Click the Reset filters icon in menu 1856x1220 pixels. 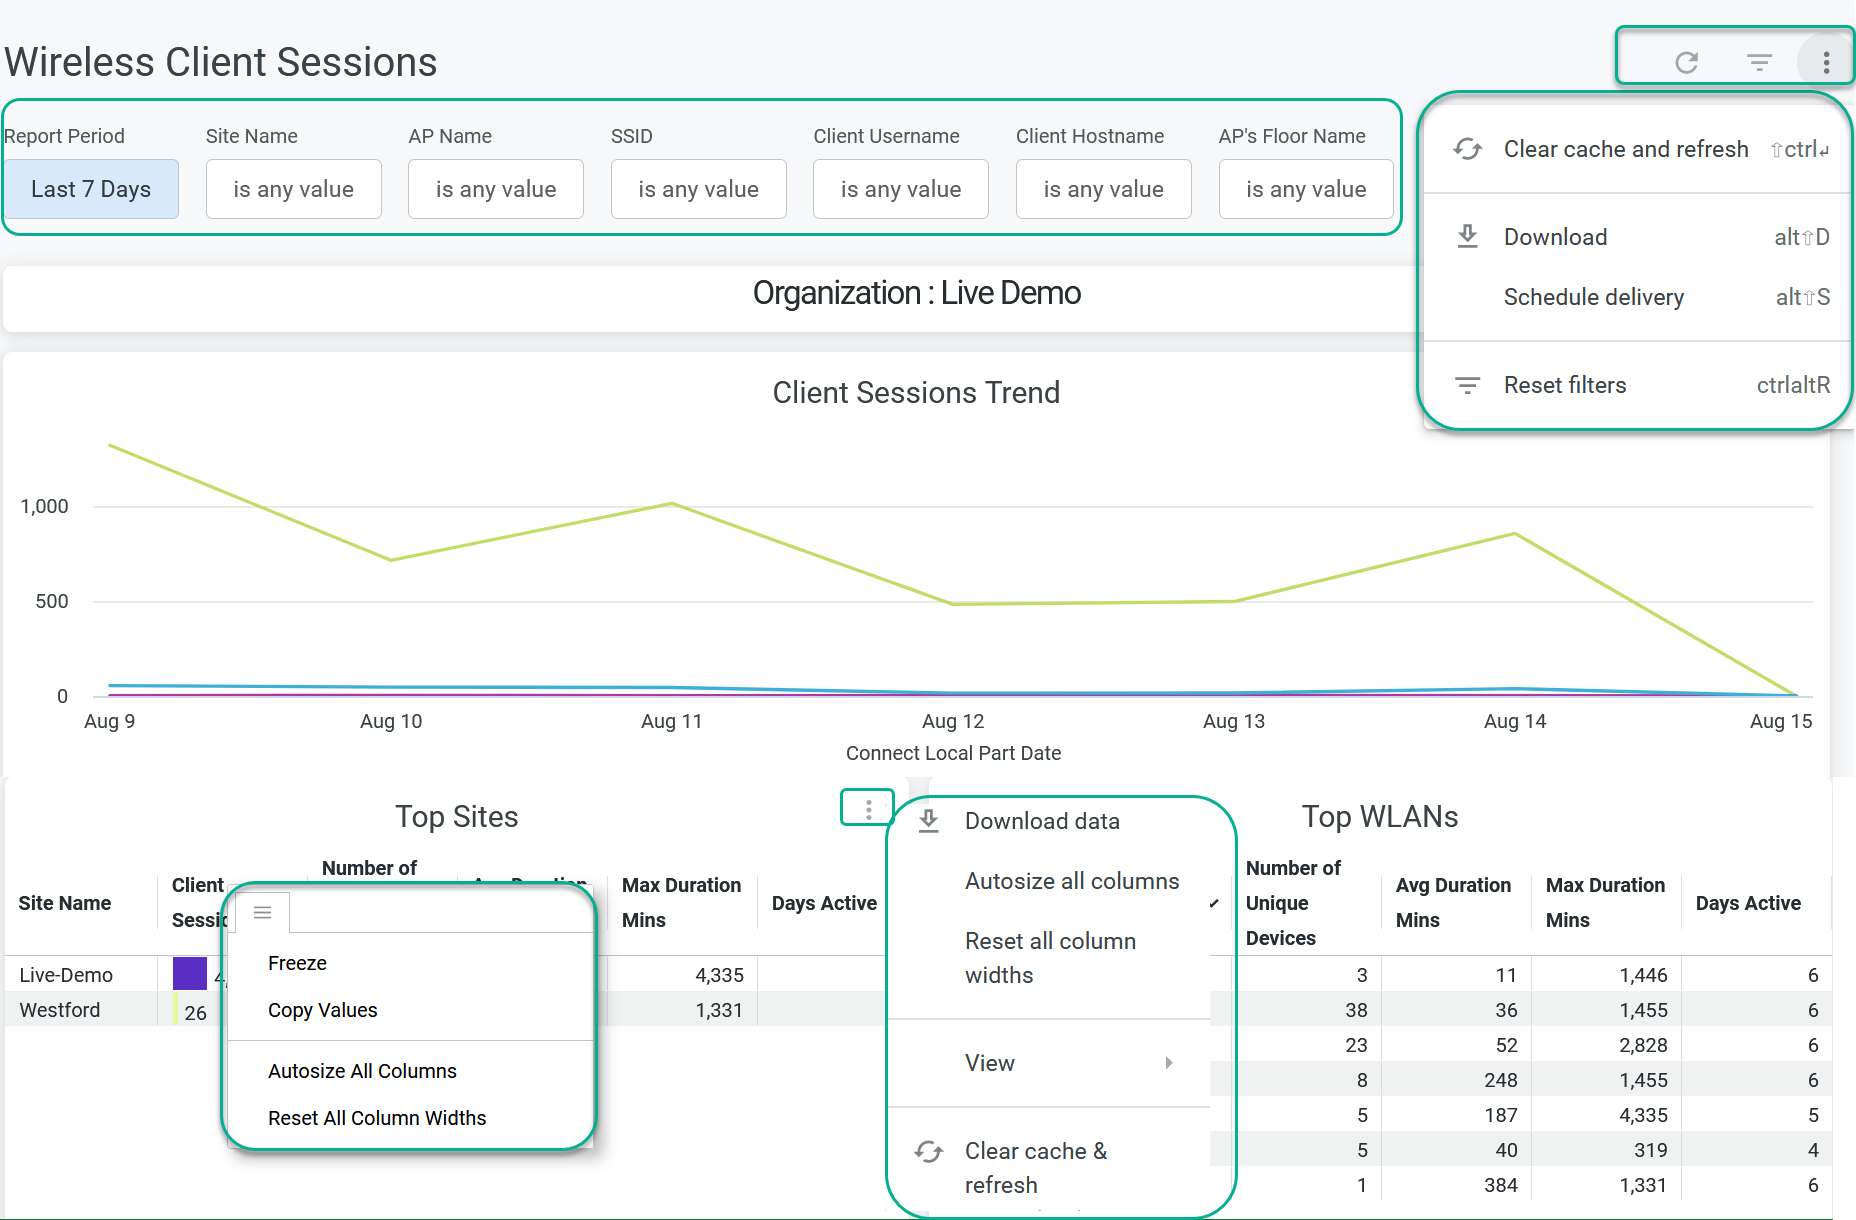tap(1467, 385)
